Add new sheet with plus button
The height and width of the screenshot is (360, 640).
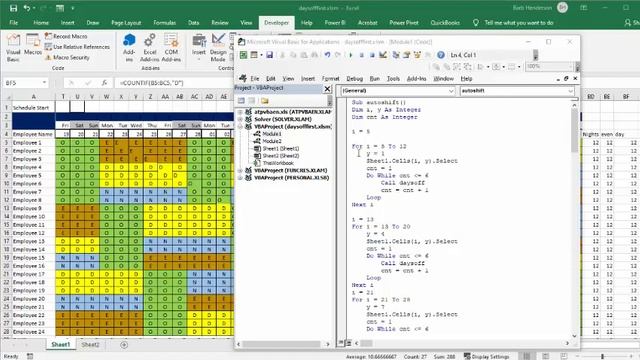(124, 345)
